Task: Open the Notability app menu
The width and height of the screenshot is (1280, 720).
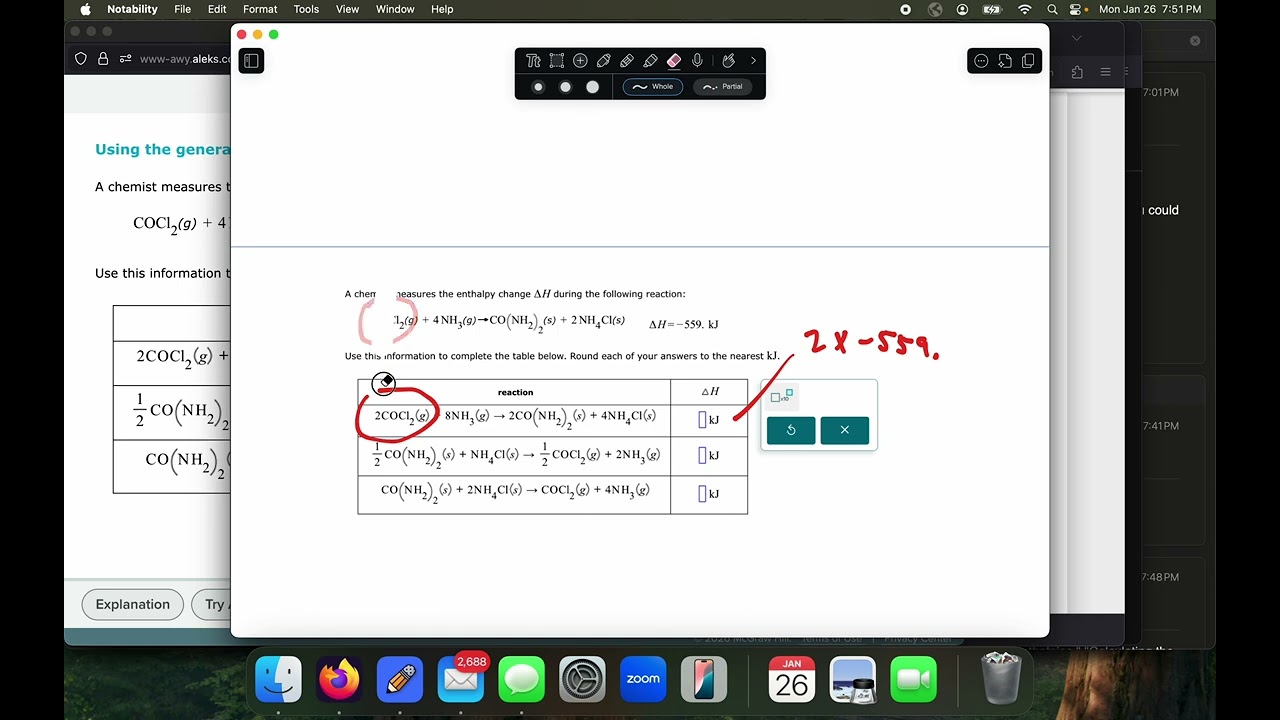Action: [x=132, y=9]
